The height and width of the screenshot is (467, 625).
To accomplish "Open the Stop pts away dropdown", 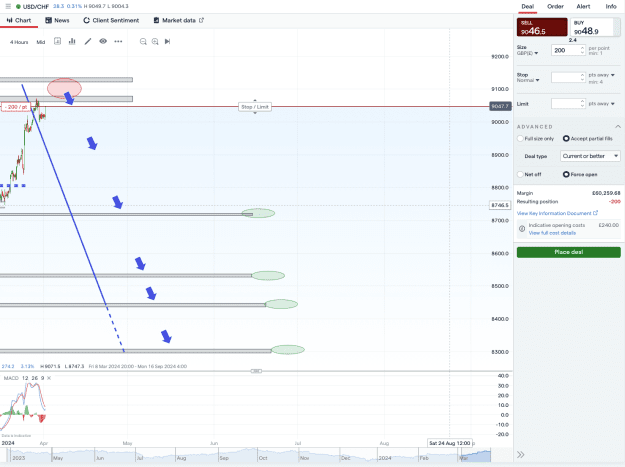I will pos(601,75).
